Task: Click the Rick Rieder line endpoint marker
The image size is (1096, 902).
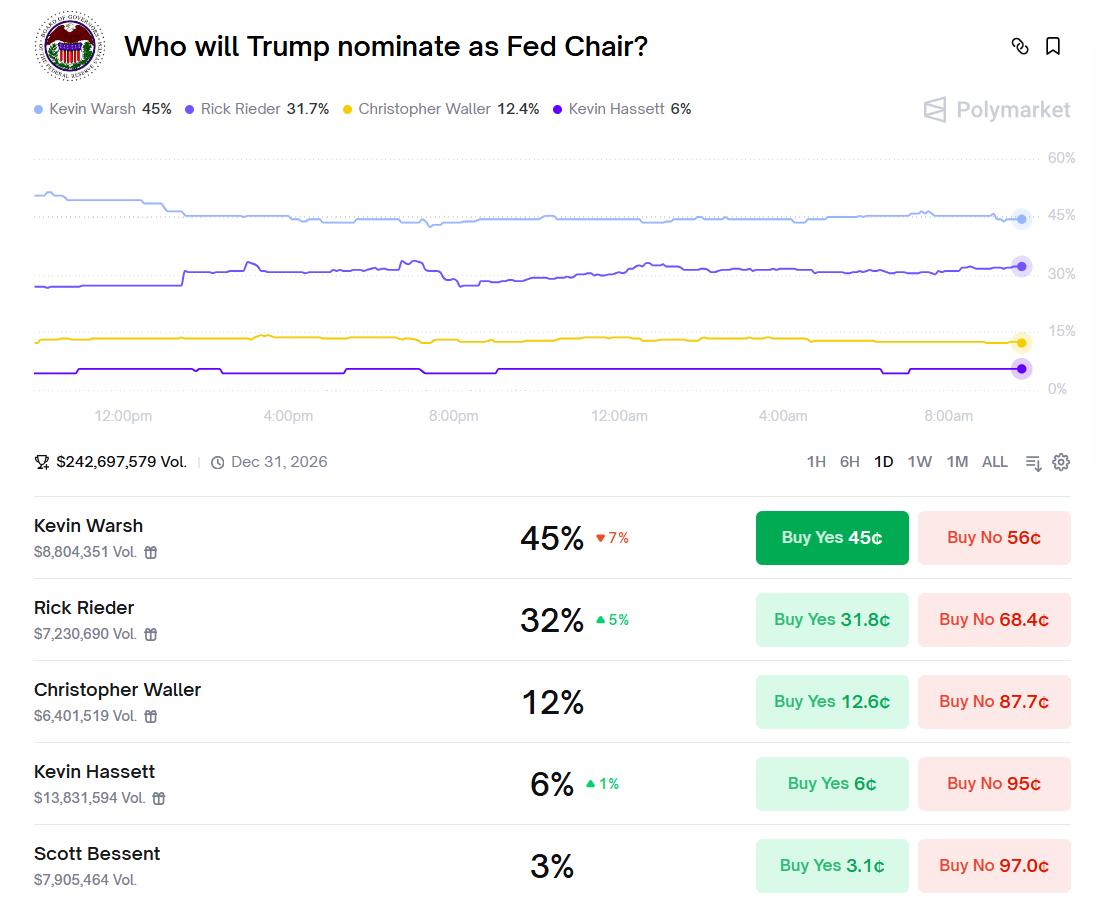Action: click(x=1021, y=266)
